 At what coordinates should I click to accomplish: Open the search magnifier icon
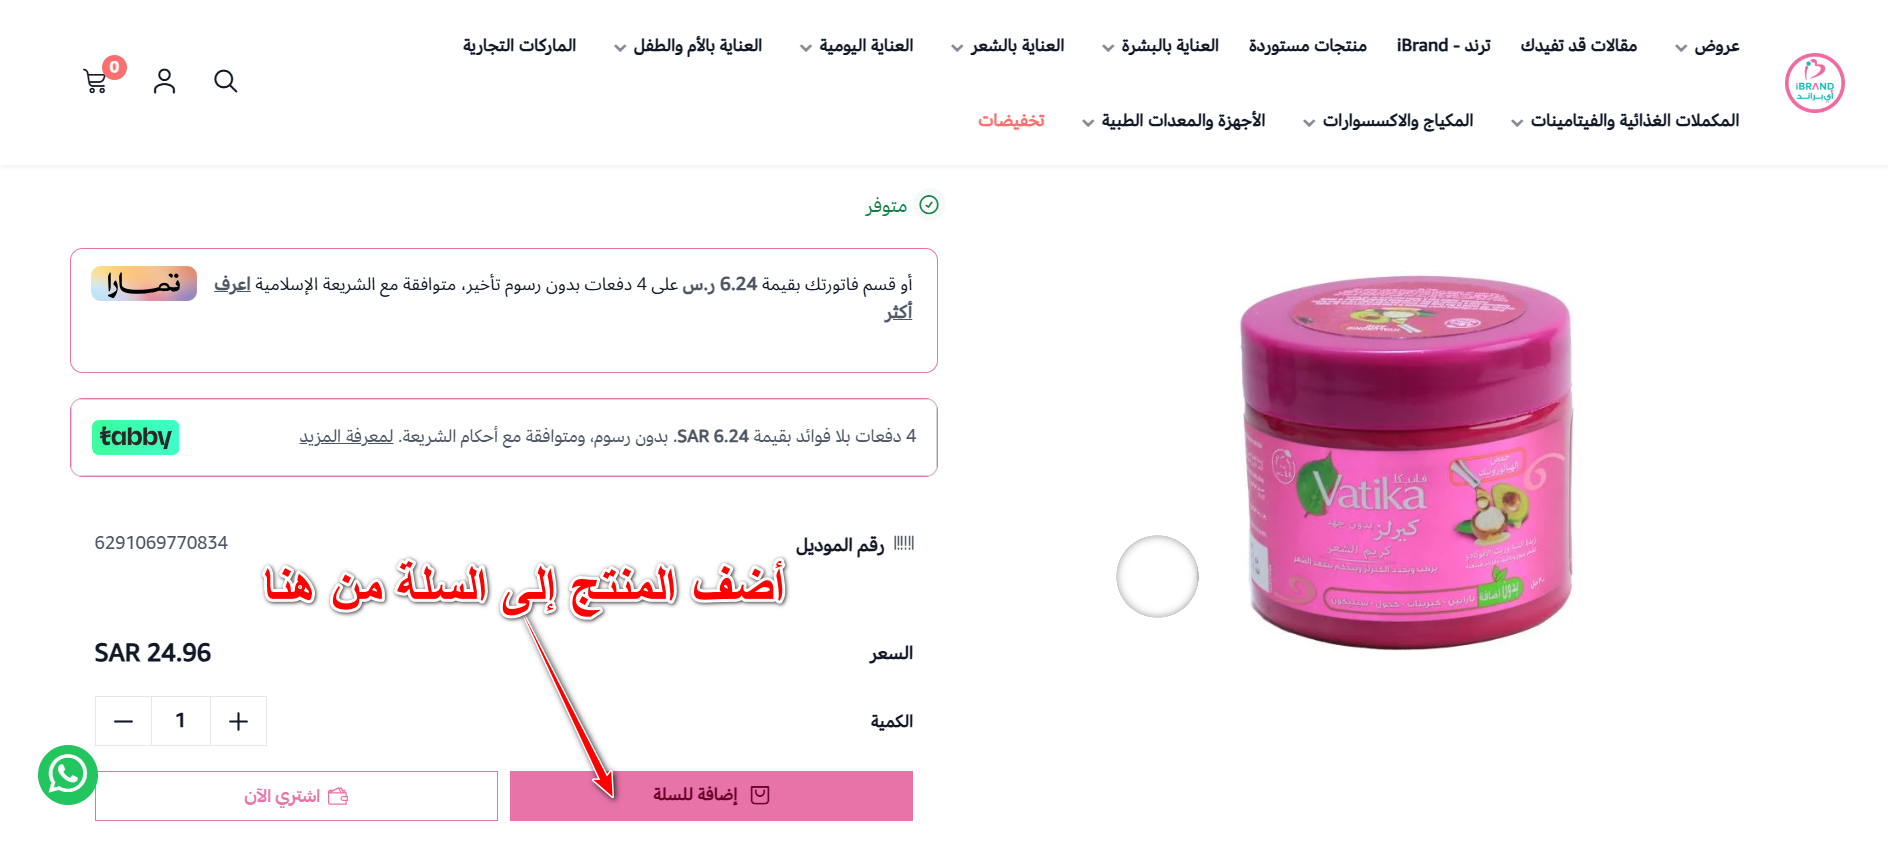point(226,81)
